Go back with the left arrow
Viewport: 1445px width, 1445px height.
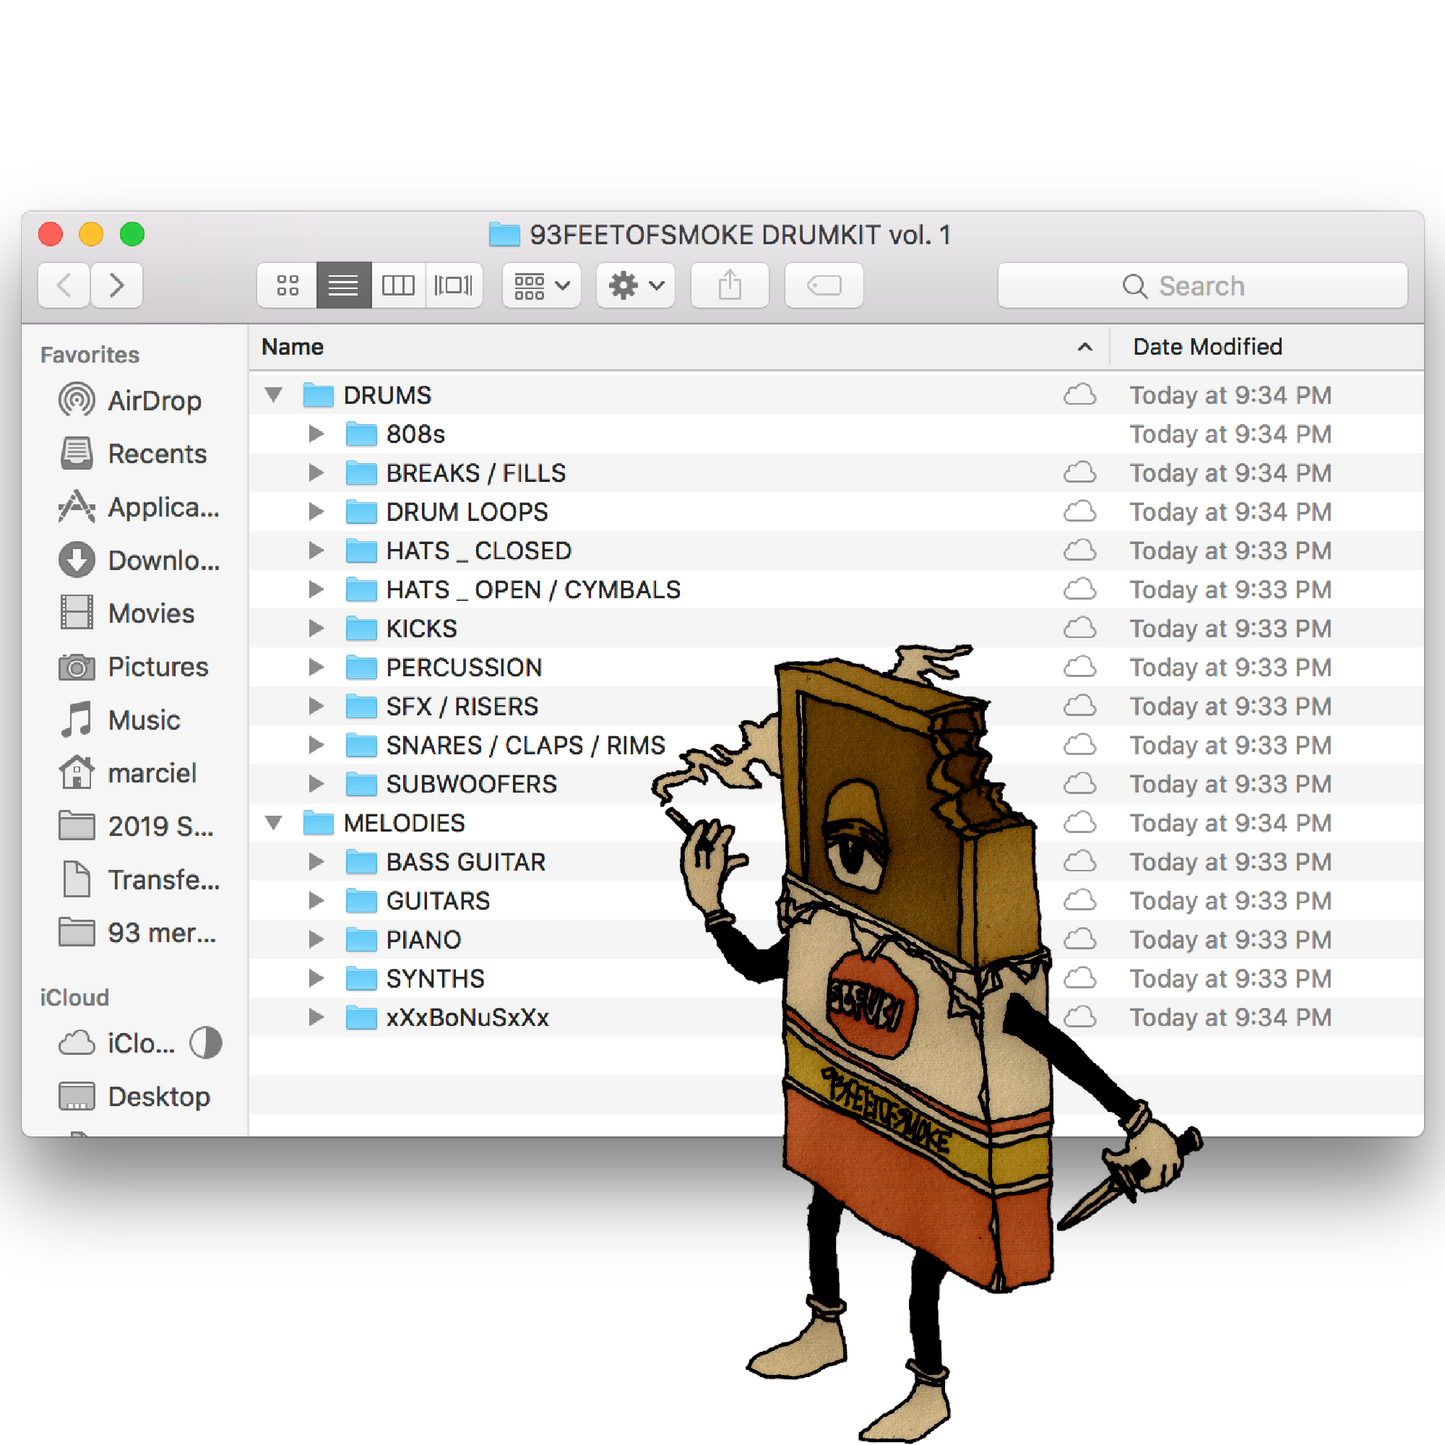[64, 286]
